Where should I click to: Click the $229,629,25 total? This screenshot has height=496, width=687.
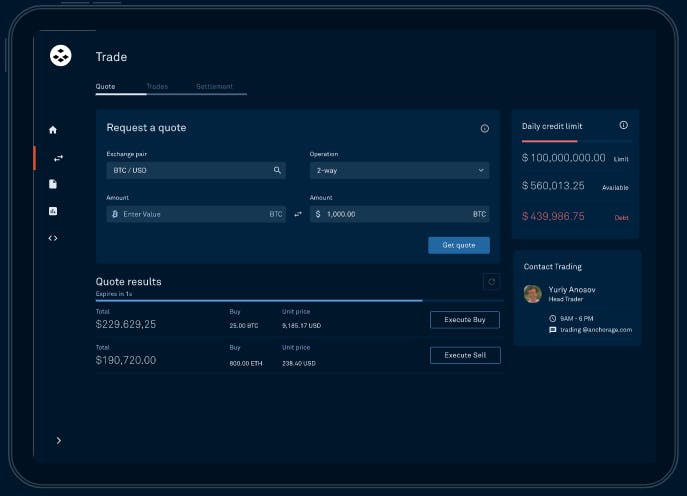pos(126,324)
